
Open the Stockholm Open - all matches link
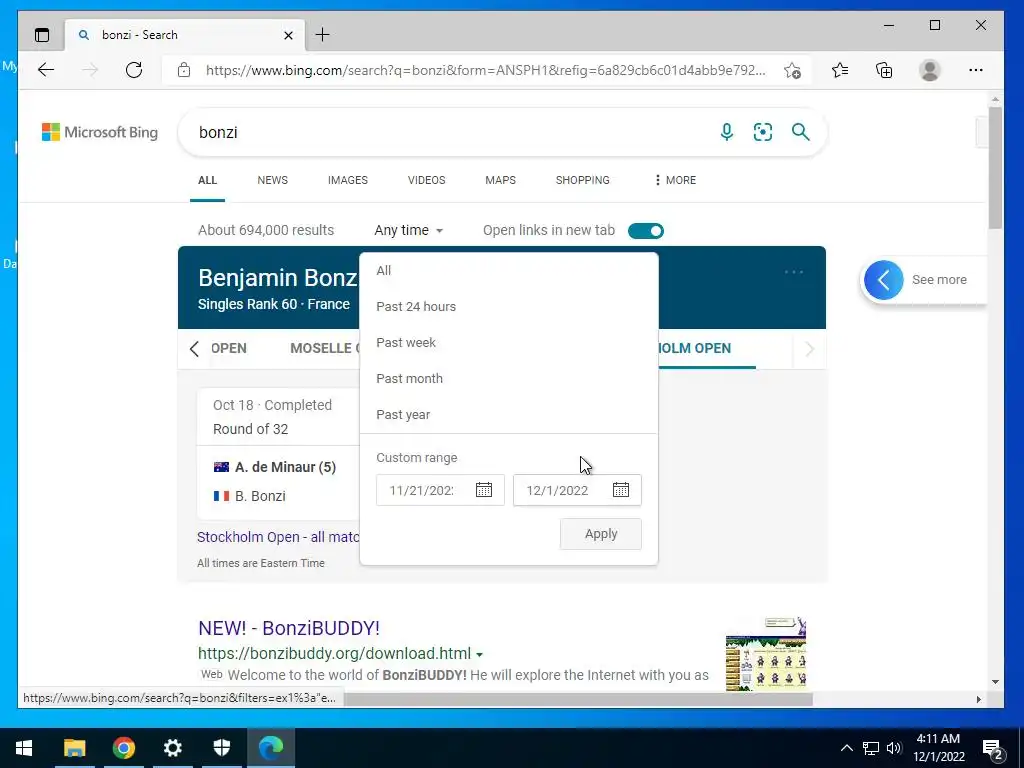(x=278, y=537)
